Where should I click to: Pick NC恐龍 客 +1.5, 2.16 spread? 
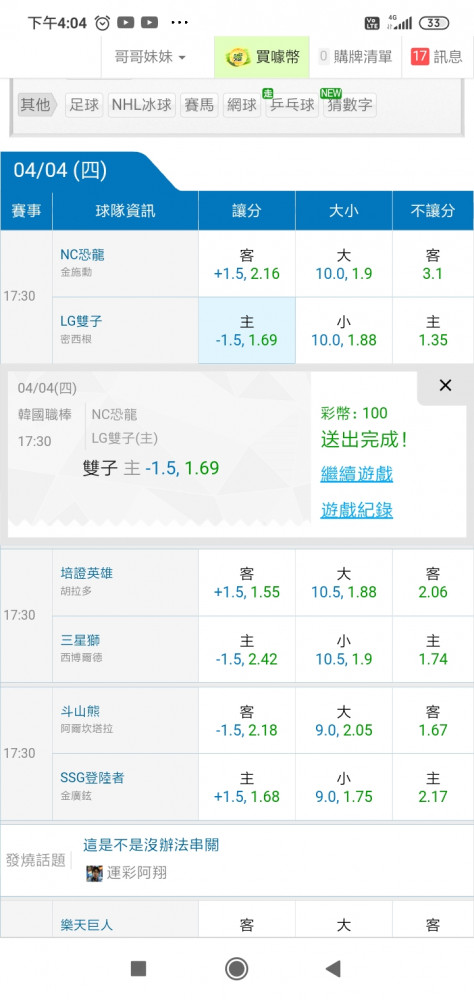tap(247, 264)
